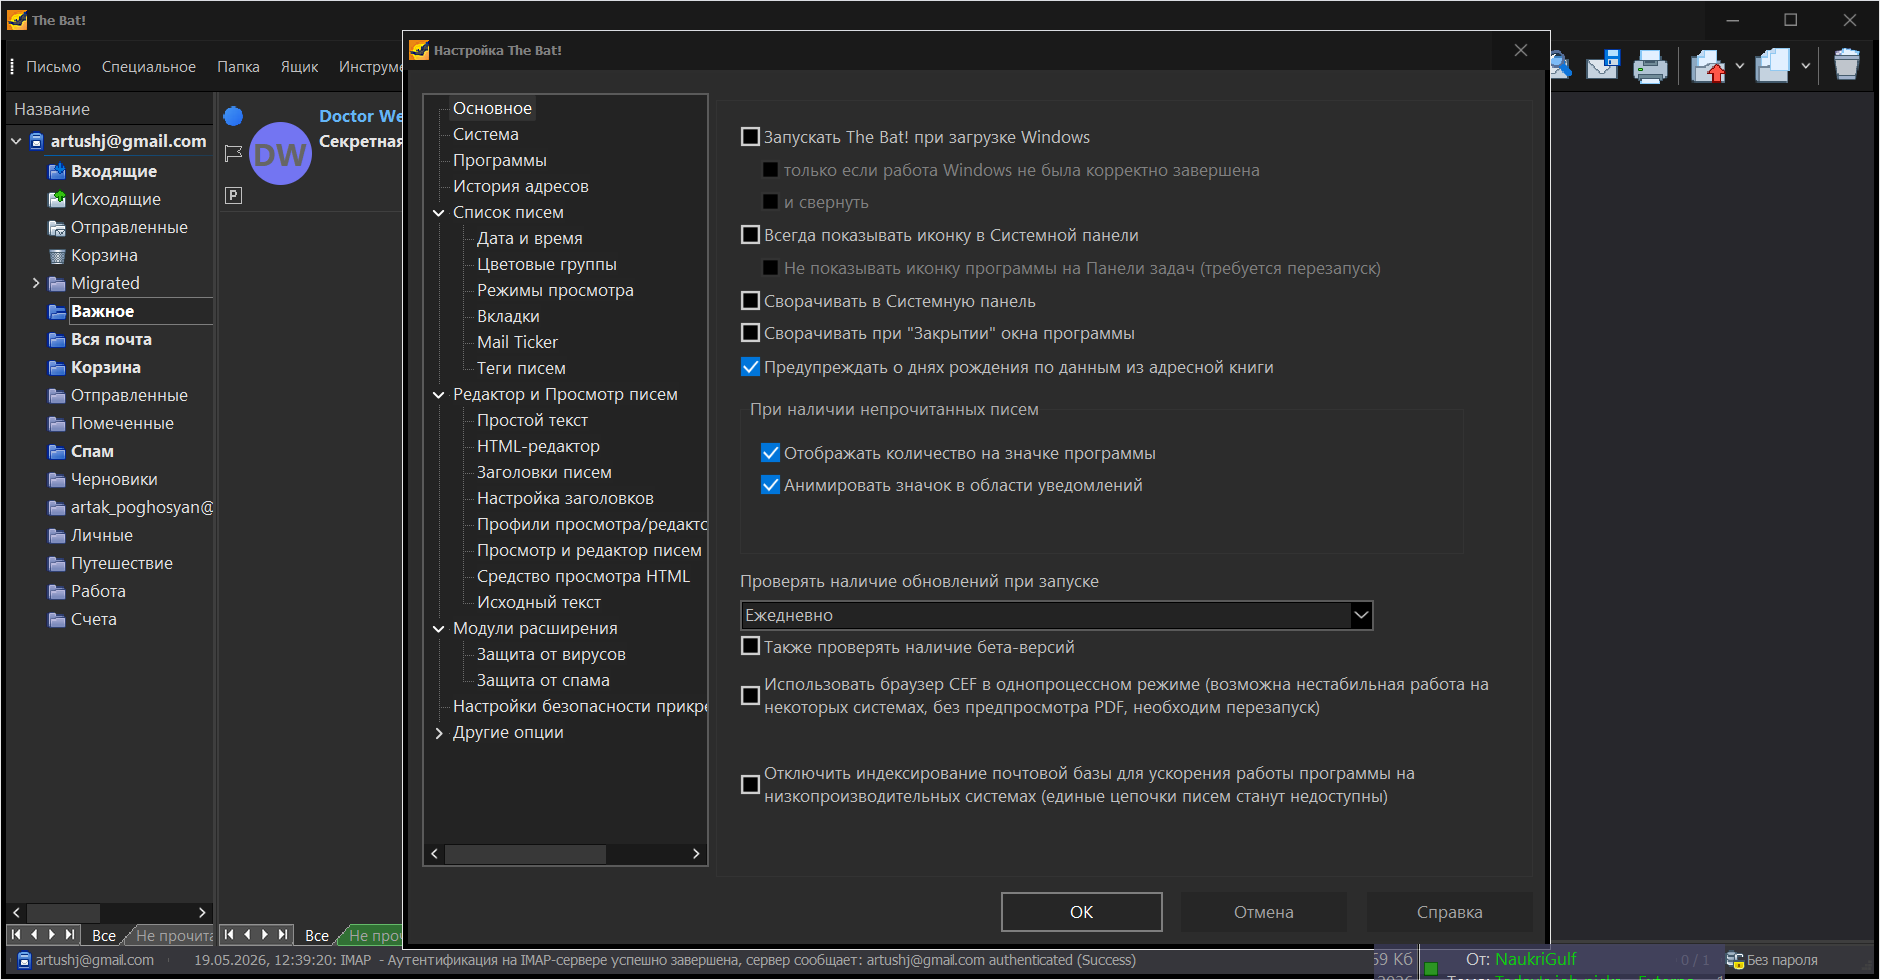This screenshot has width=1880, height=980.
Task: Open the Специальное menu
Action: (148, 66)
